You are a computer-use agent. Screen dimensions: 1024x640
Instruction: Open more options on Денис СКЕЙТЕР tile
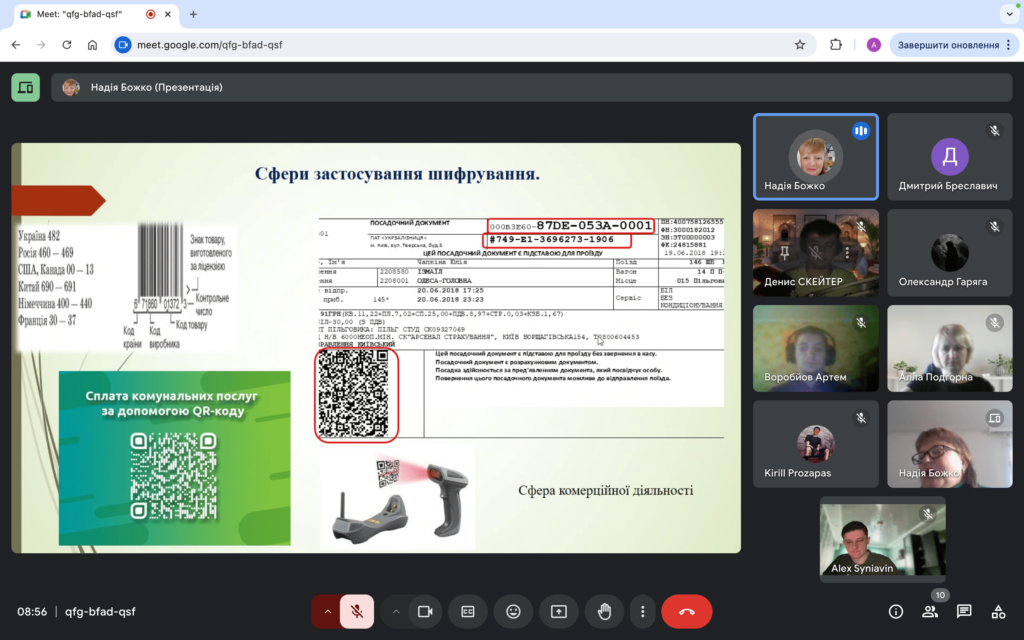point(847,253)
